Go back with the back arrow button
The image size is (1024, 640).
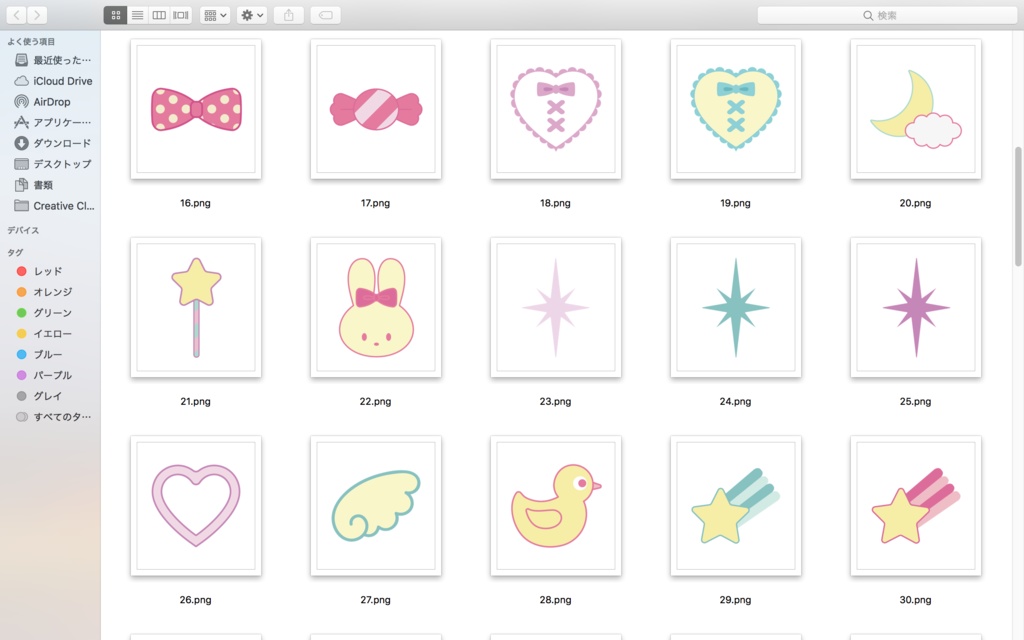(x=16, y=15)
